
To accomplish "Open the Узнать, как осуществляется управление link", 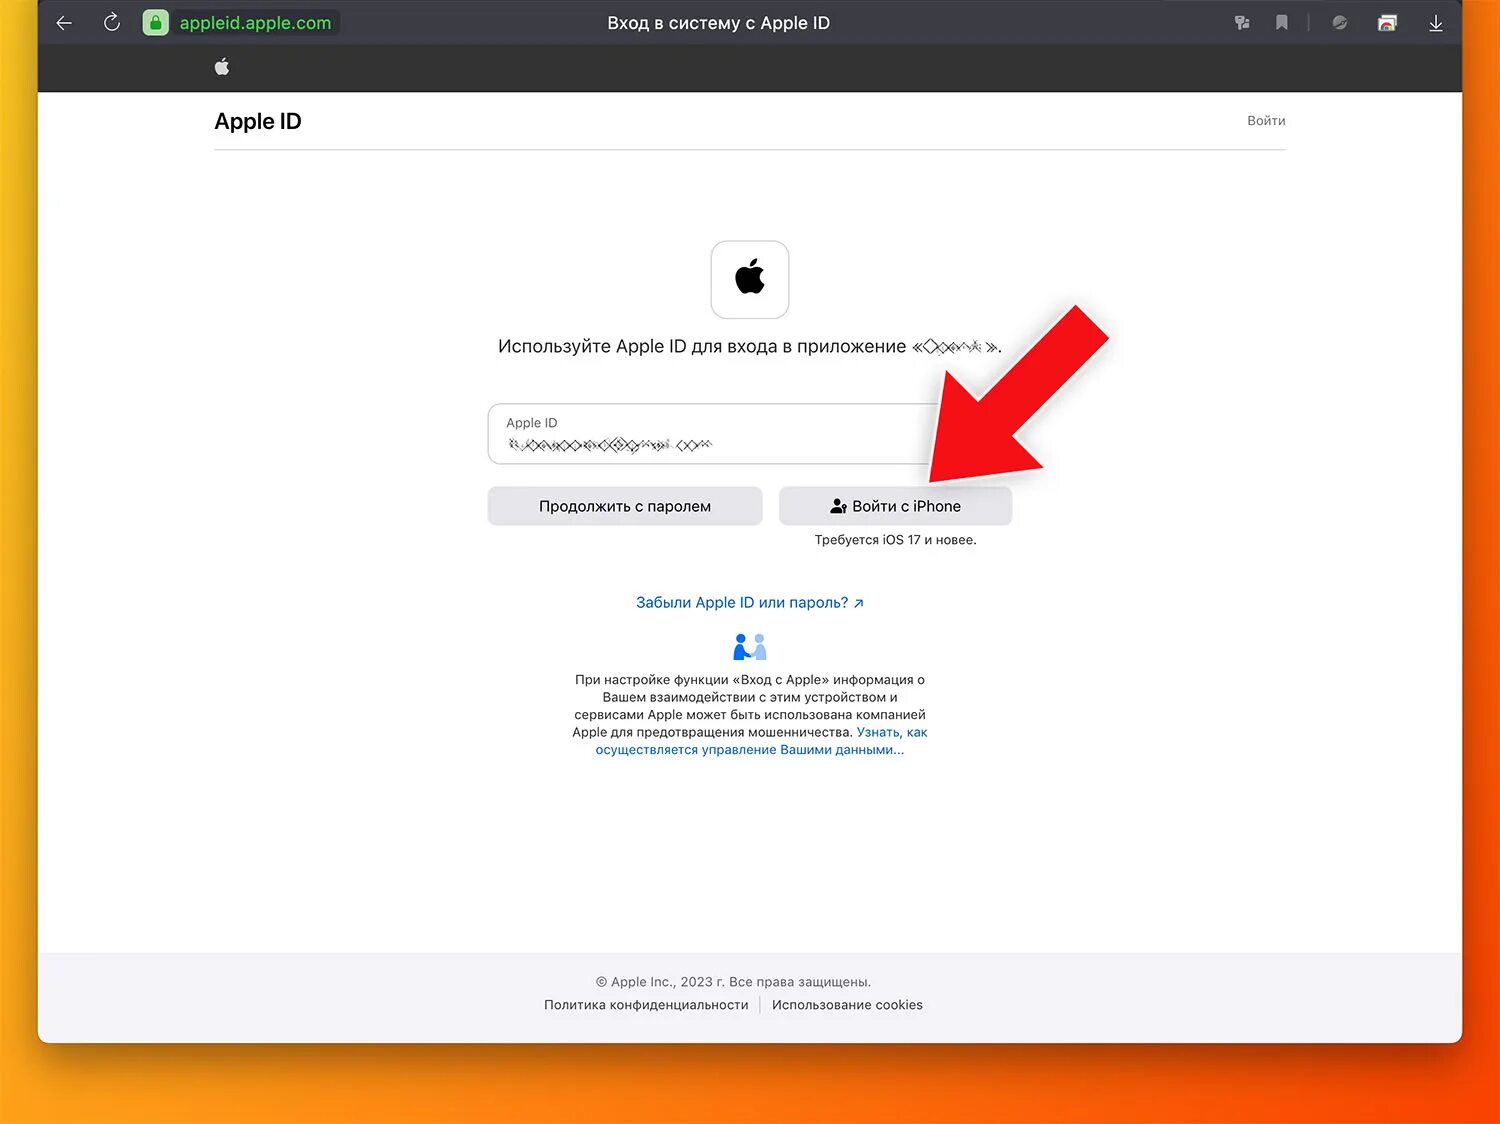I will pos(762,741).
